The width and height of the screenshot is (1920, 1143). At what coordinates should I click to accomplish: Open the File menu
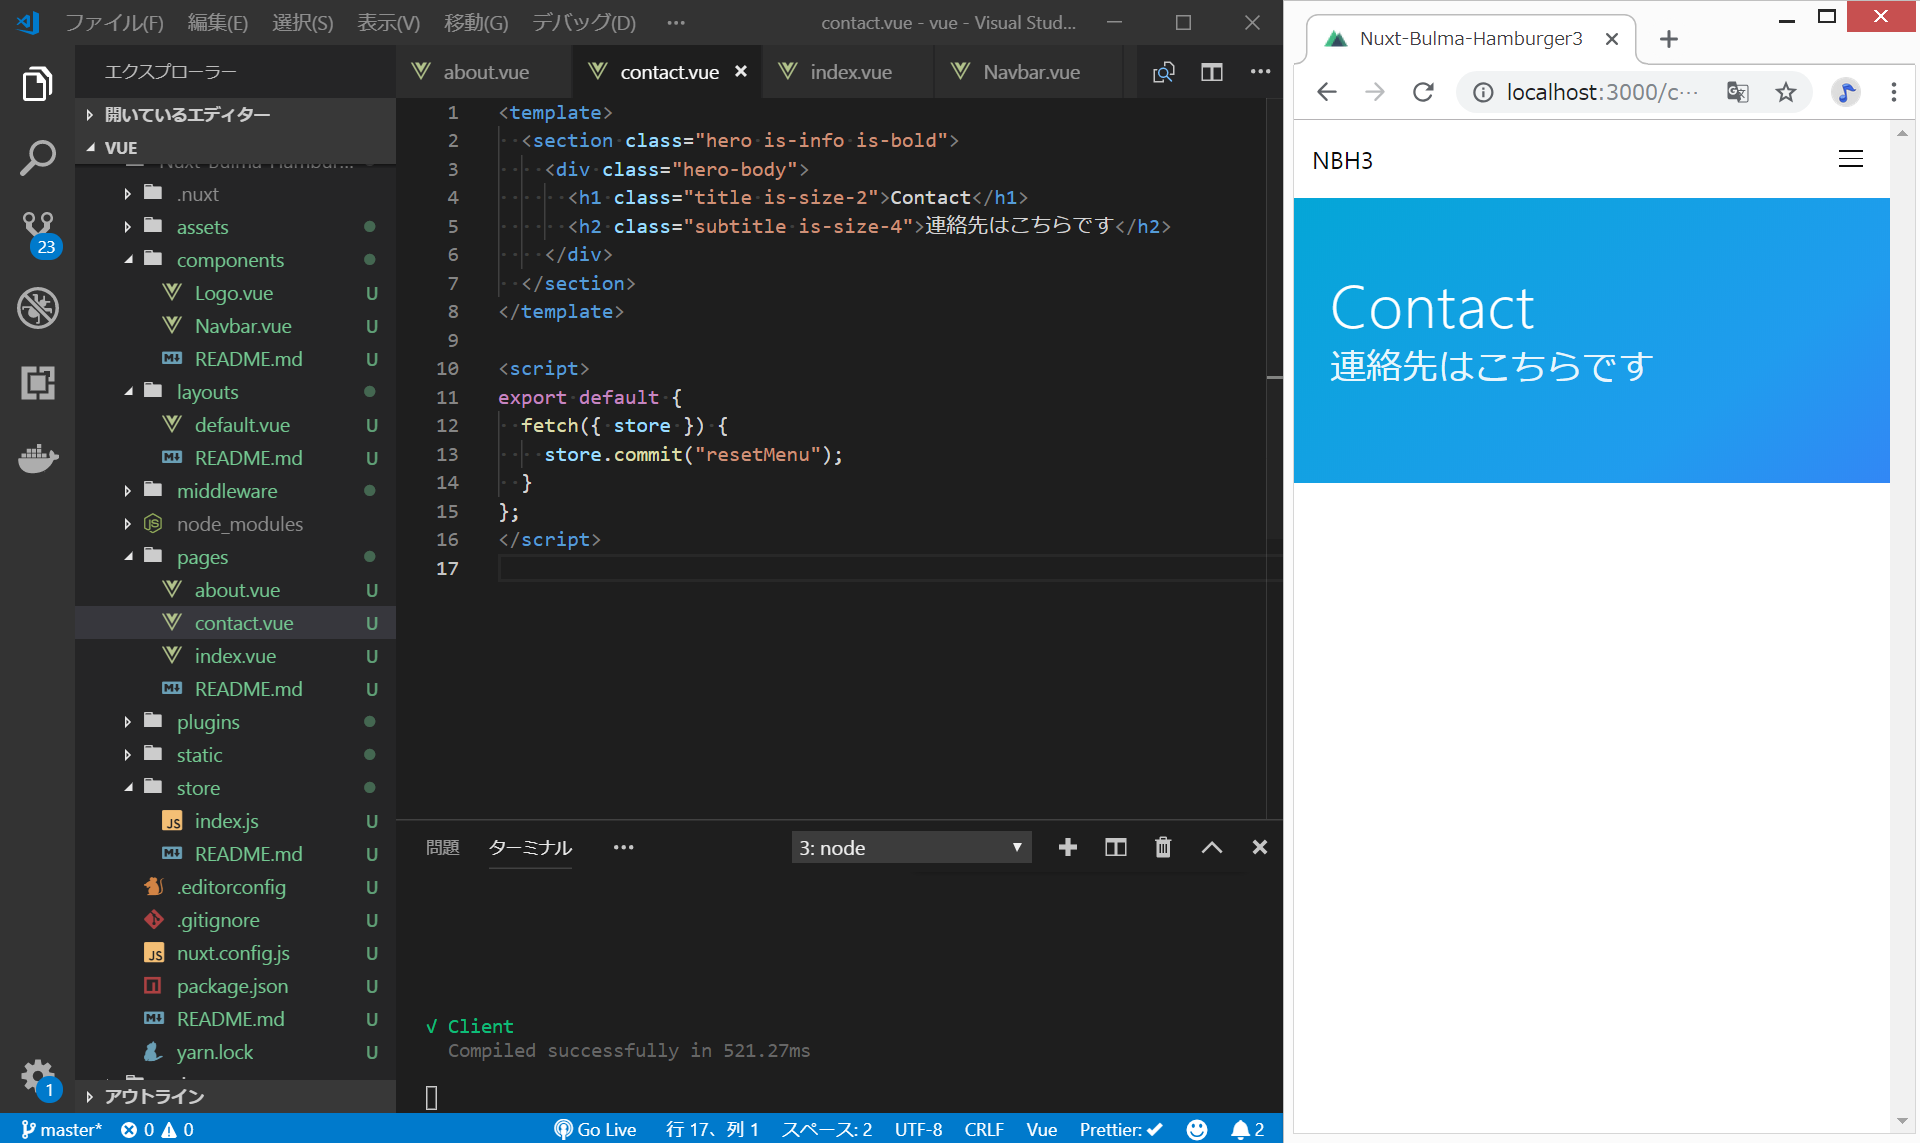[x=114, y=22]
